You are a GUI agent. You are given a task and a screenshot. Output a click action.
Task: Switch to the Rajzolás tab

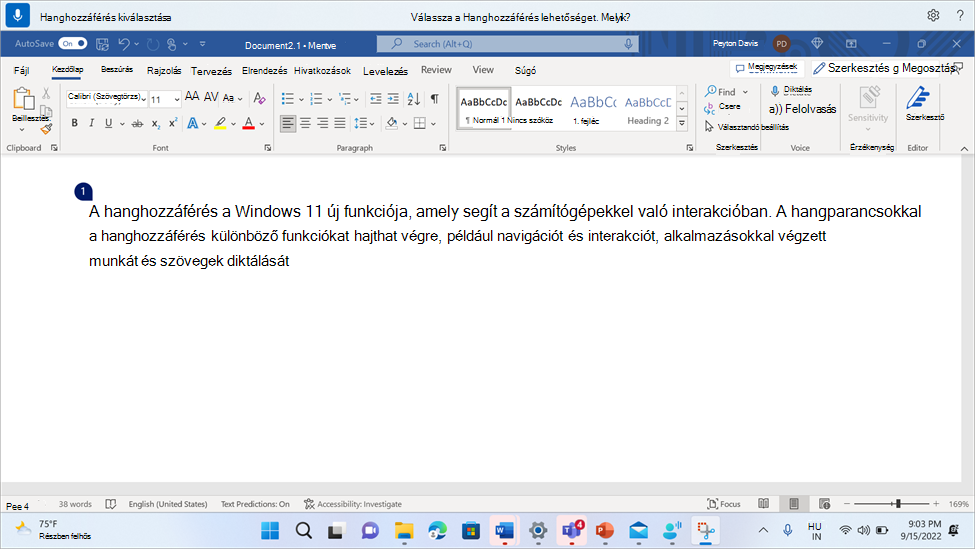click(x=164, y=70)
